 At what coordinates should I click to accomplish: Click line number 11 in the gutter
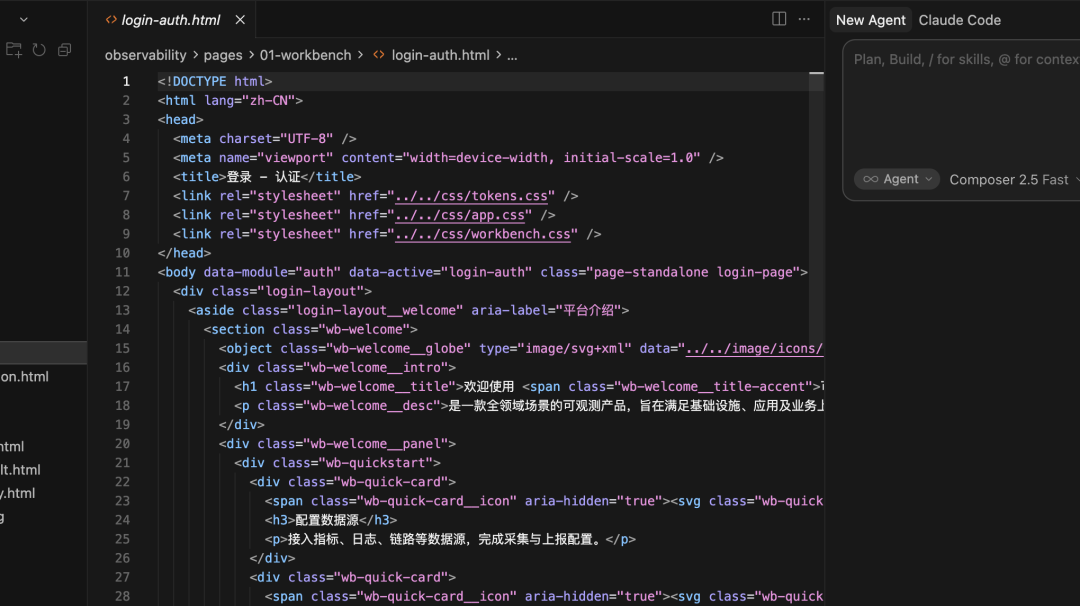click(123, 272)
